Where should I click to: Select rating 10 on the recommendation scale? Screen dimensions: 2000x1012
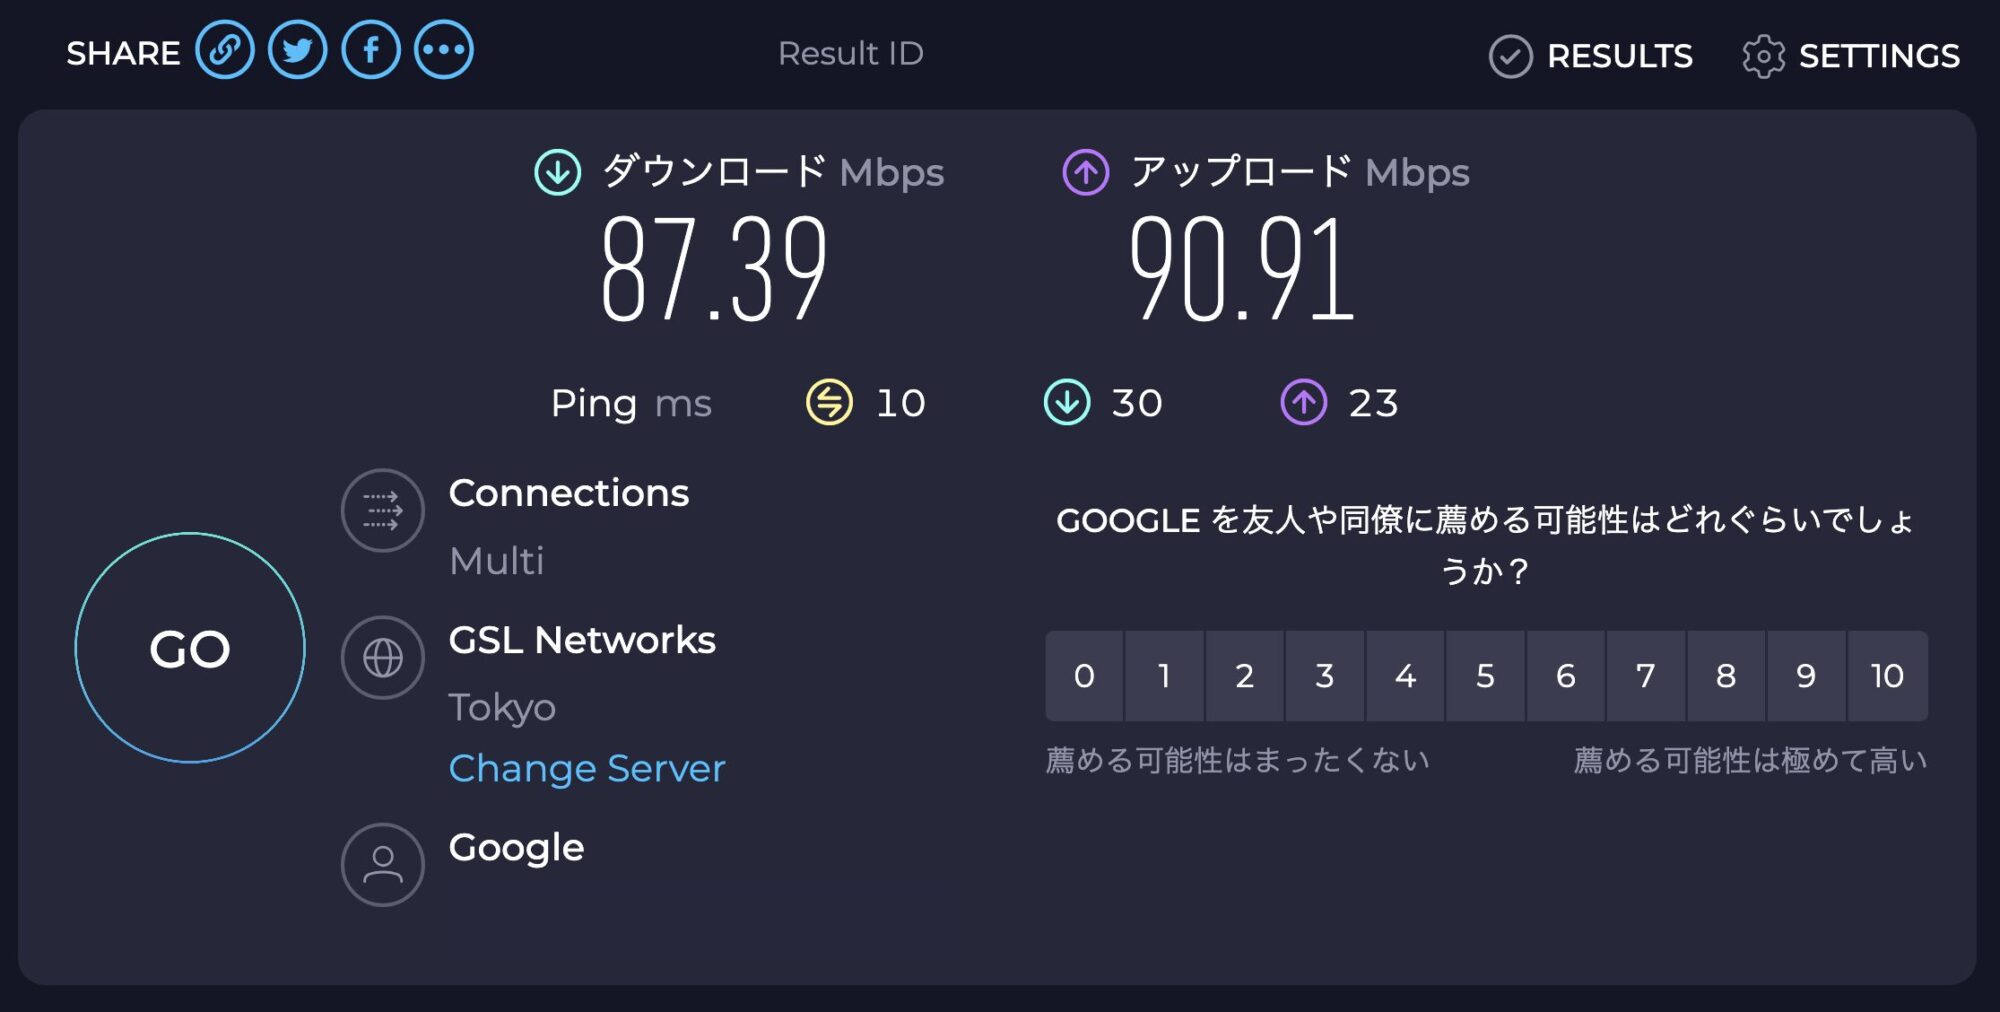click(x=1886, y=677)
